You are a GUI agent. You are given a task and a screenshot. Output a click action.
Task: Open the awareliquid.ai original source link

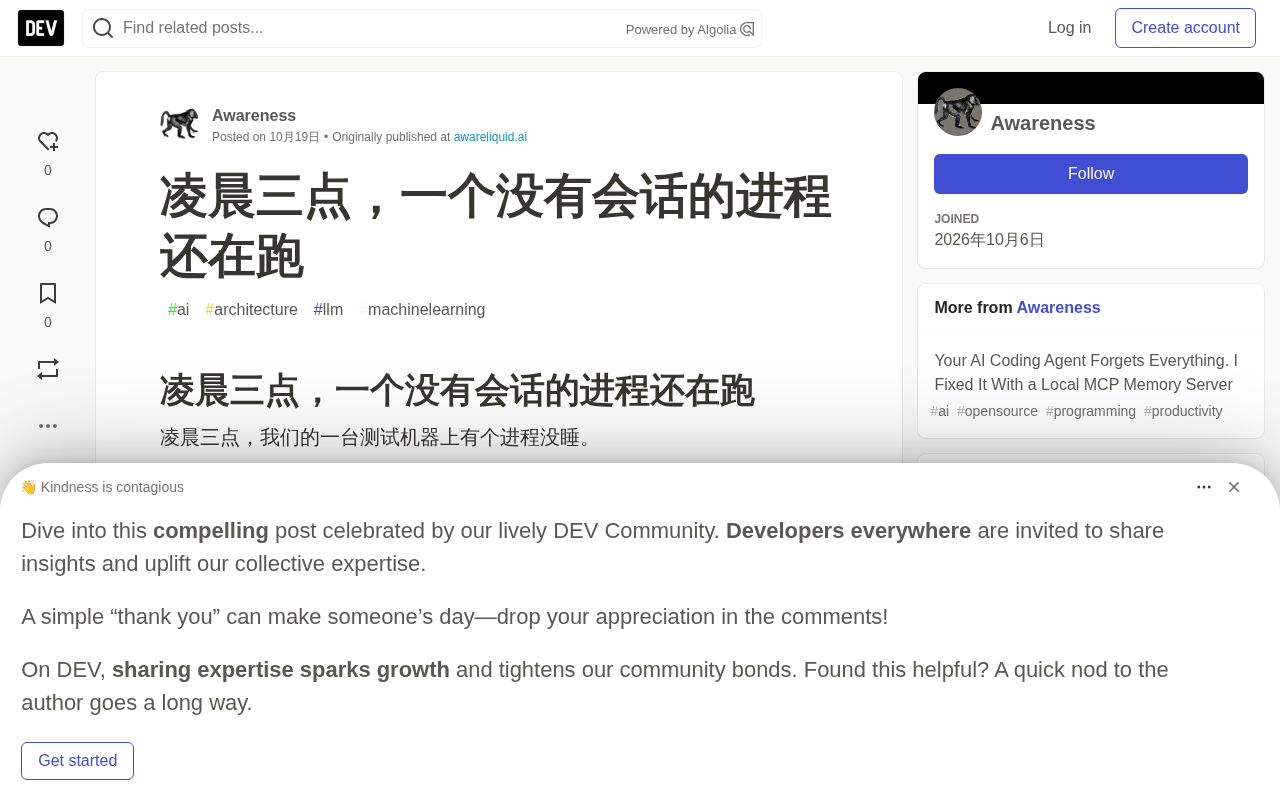(x=490, y=137)
